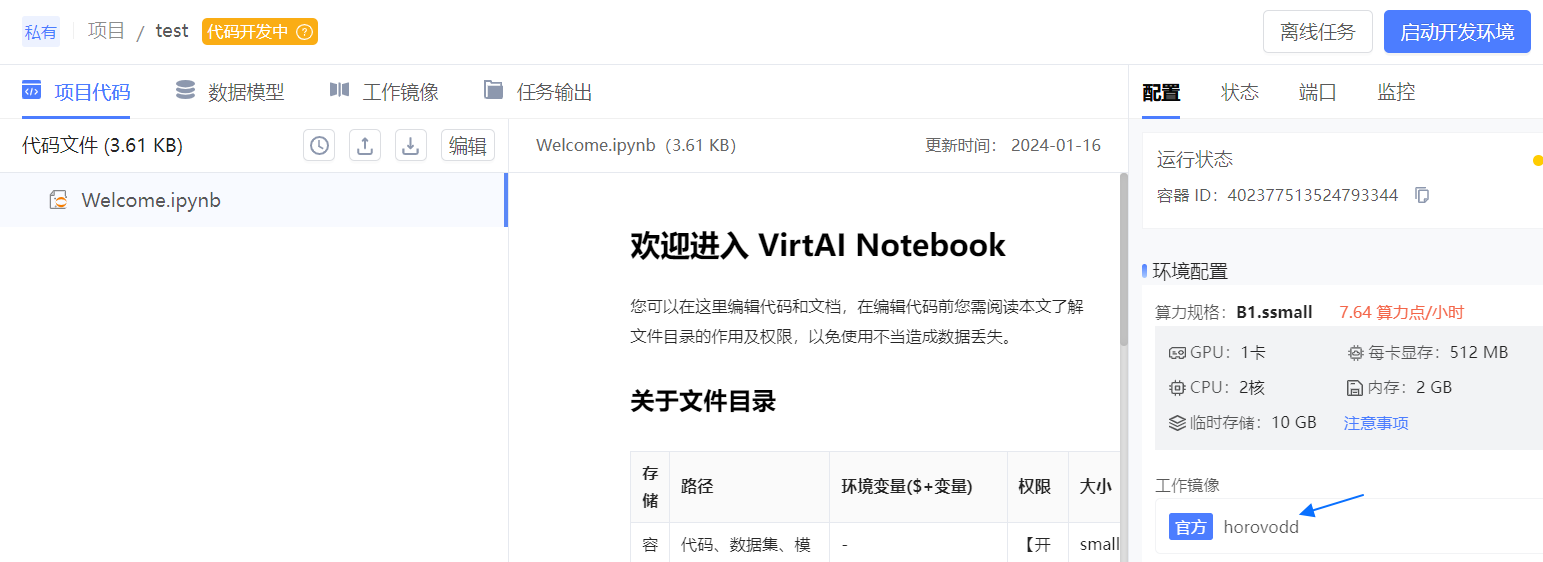
Task: Select Welcome.ipynb in the file list
Action: pos(151,200)
